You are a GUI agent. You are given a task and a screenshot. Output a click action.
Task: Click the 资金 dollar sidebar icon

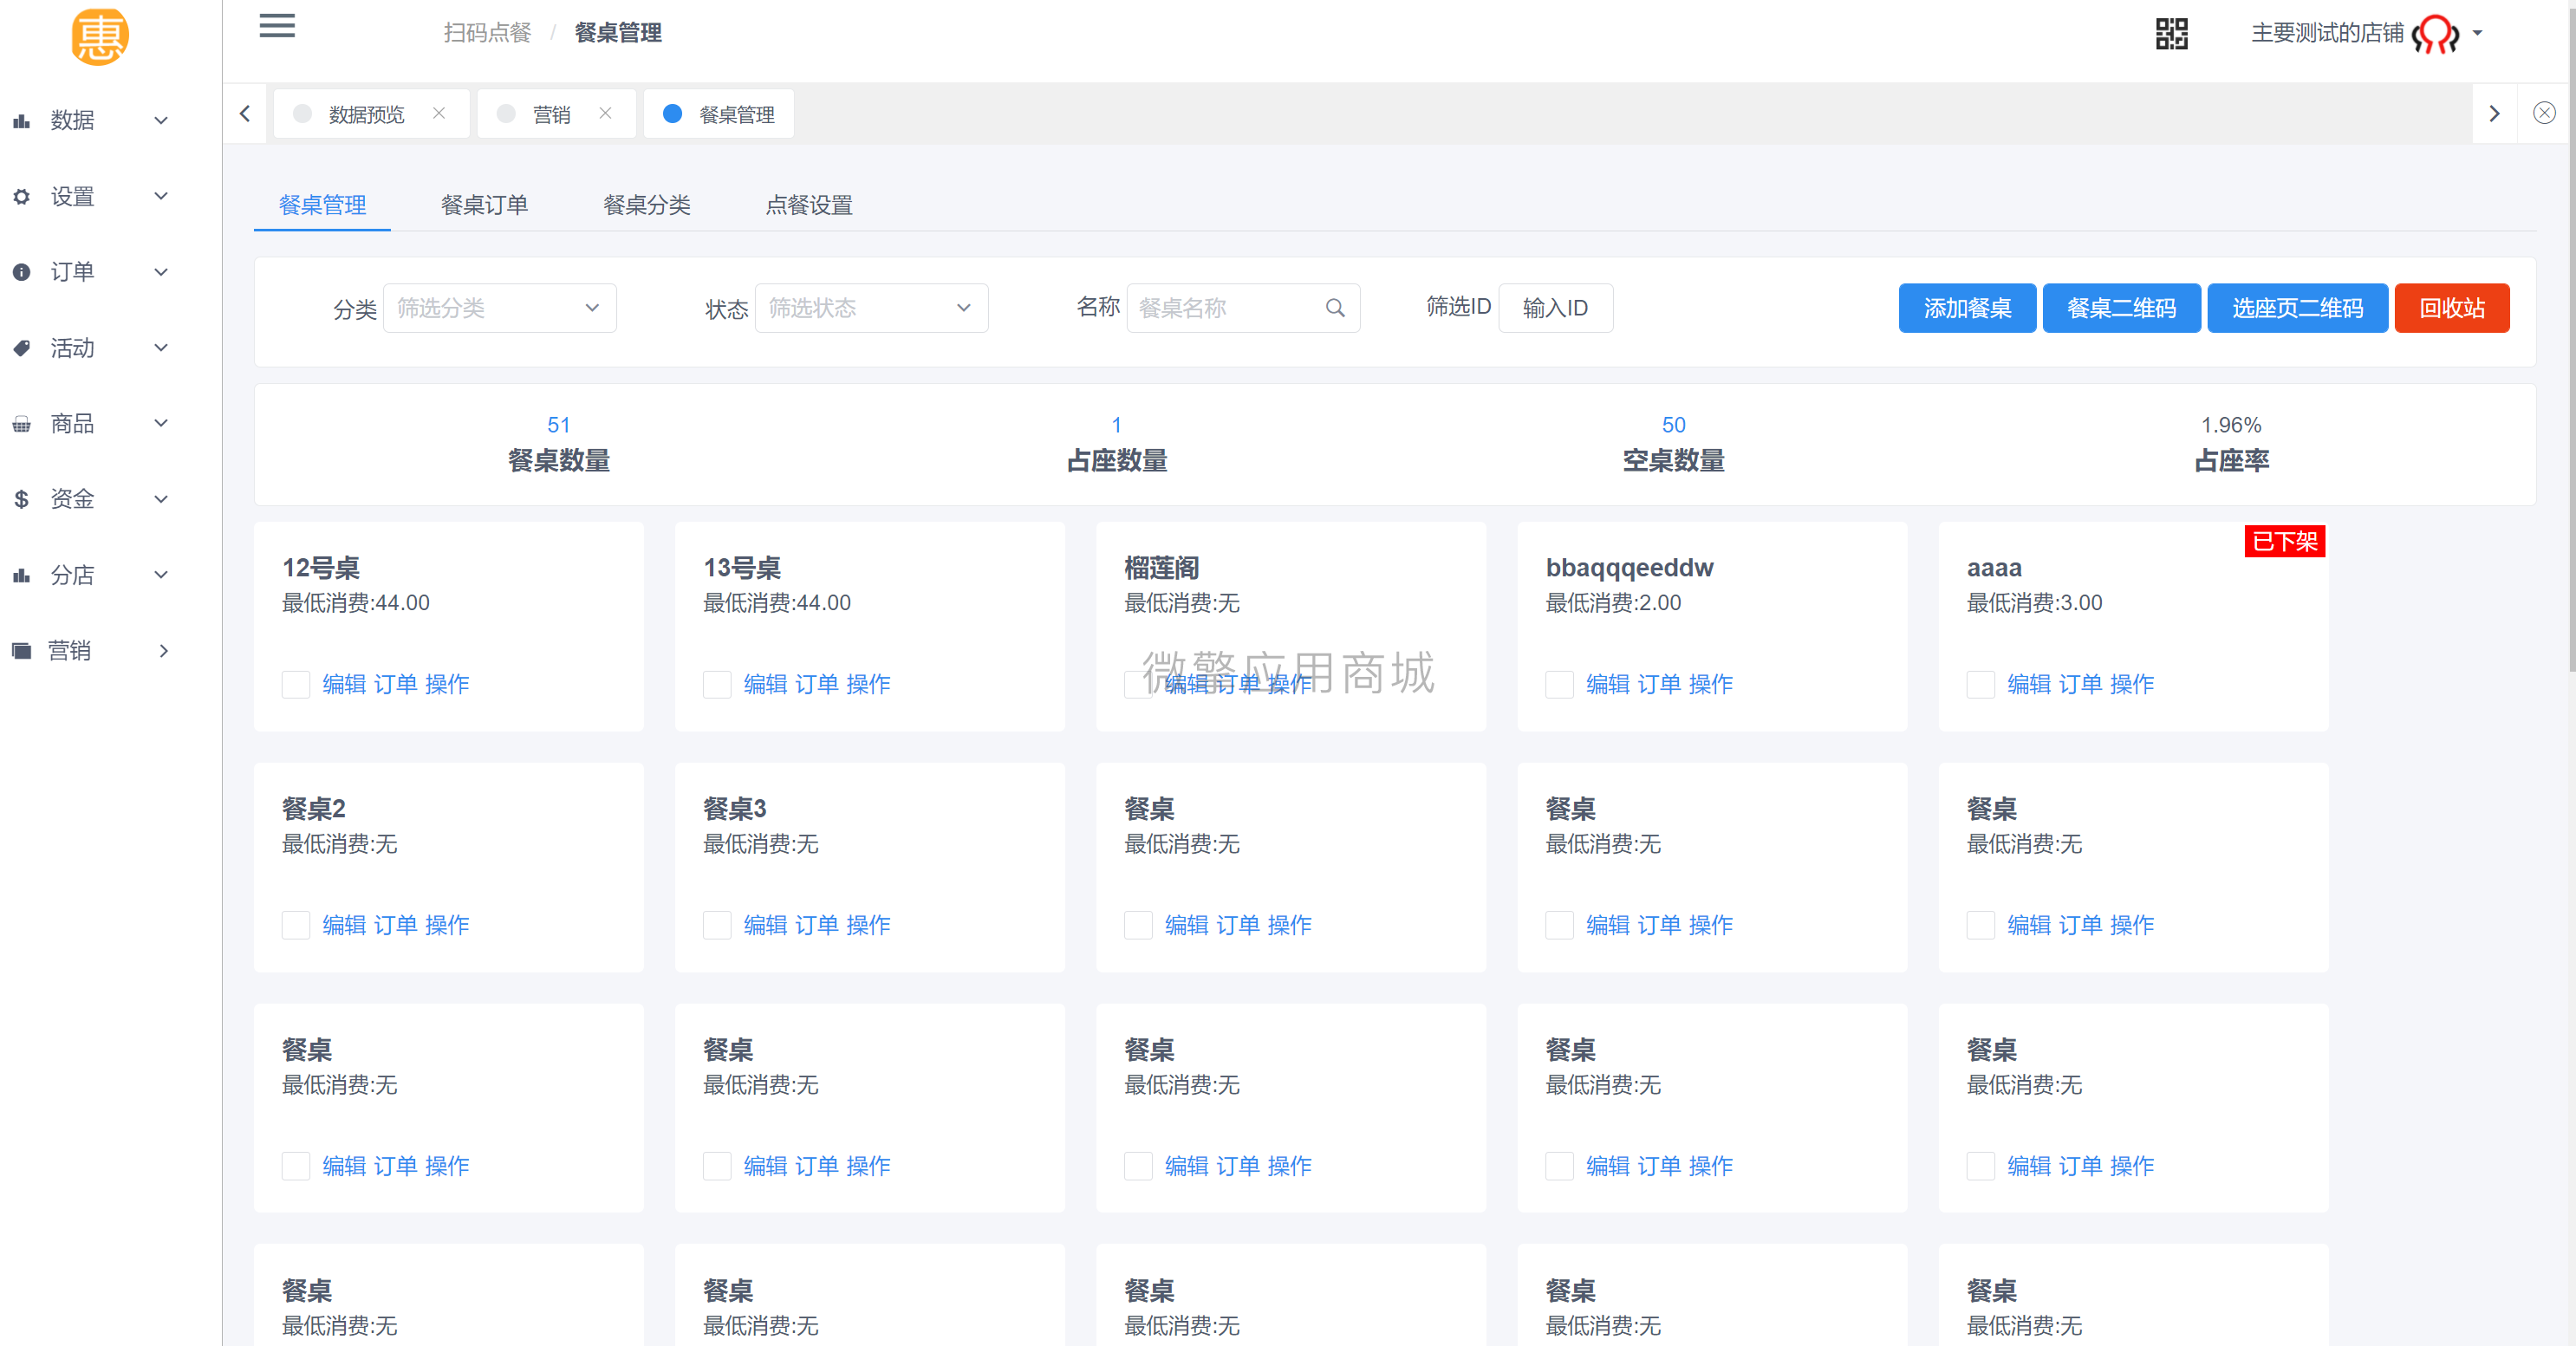(x=21, y=499)
